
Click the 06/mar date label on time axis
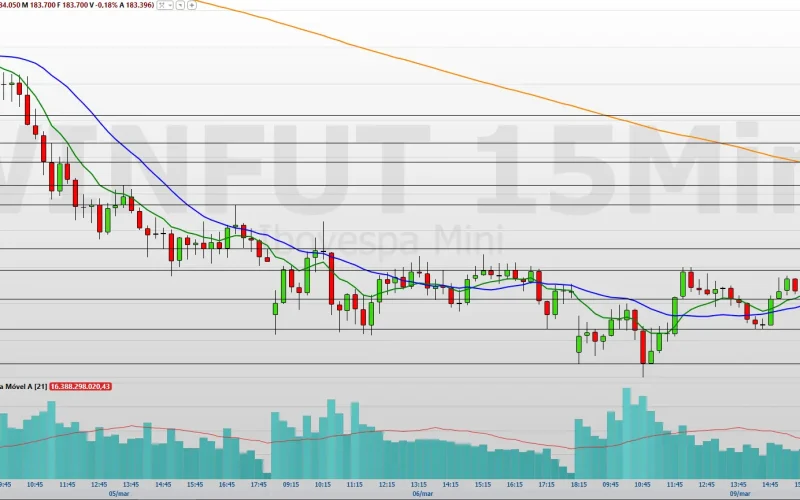coord(422,493)
